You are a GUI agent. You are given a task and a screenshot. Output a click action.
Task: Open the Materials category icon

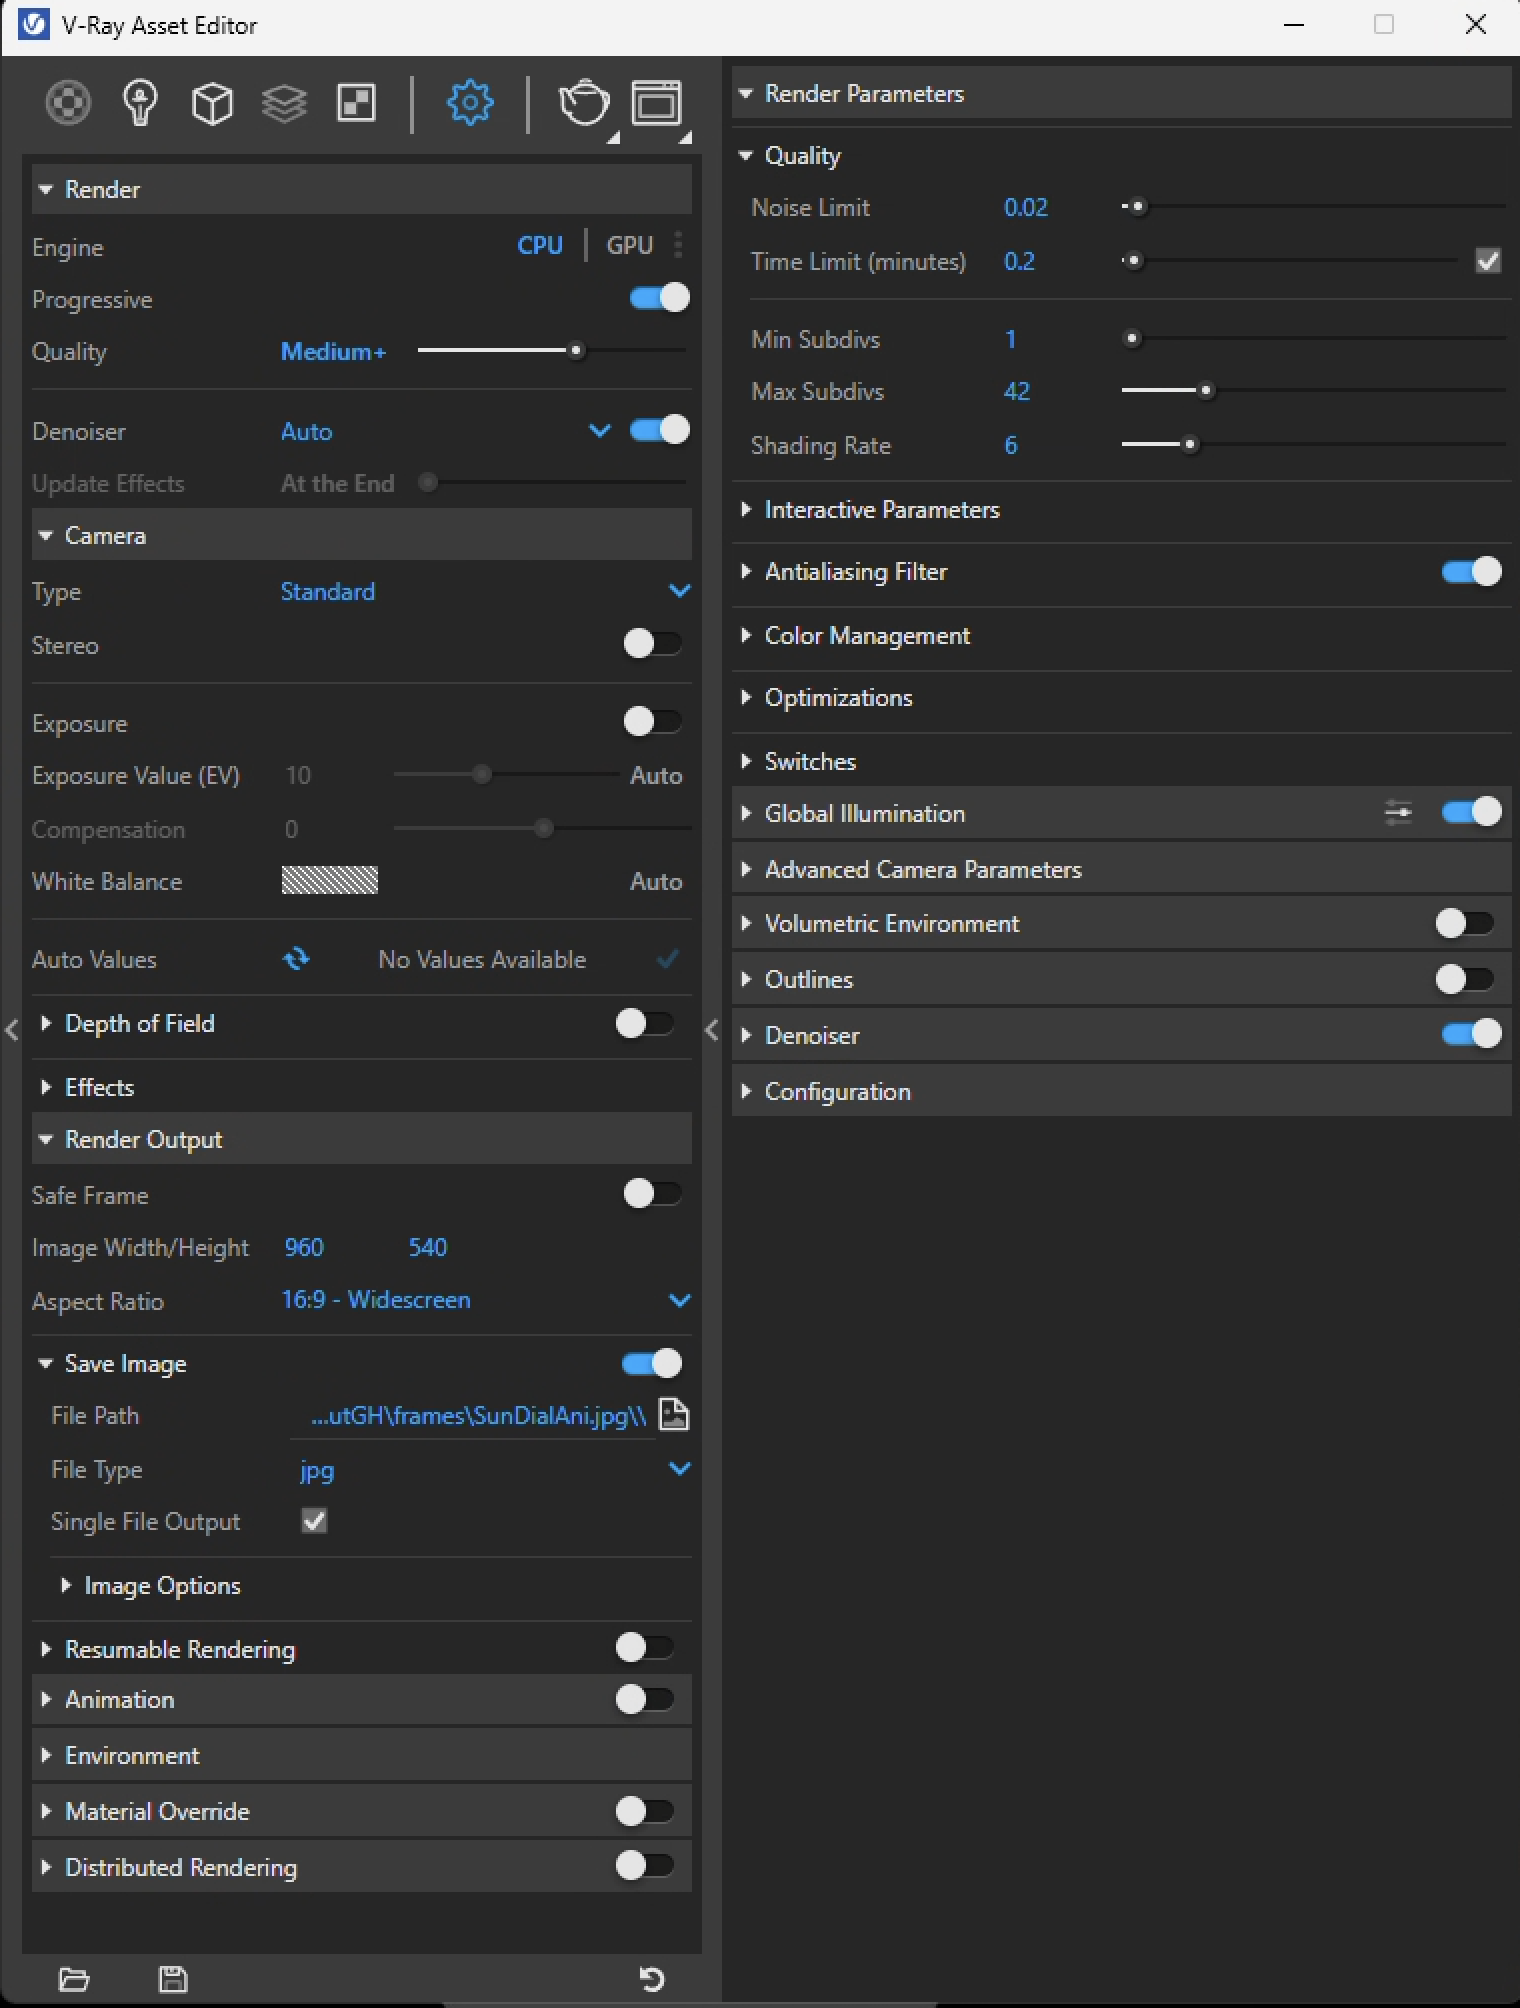(x=68, y=103)
